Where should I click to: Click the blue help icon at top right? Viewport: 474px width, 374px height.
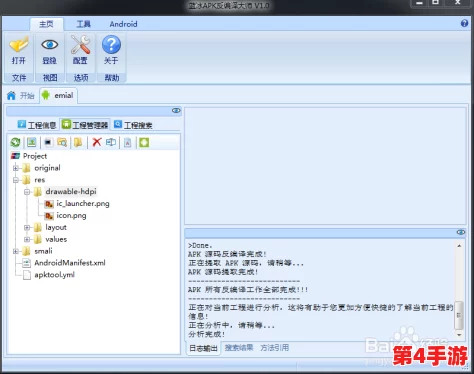[464, 23]
